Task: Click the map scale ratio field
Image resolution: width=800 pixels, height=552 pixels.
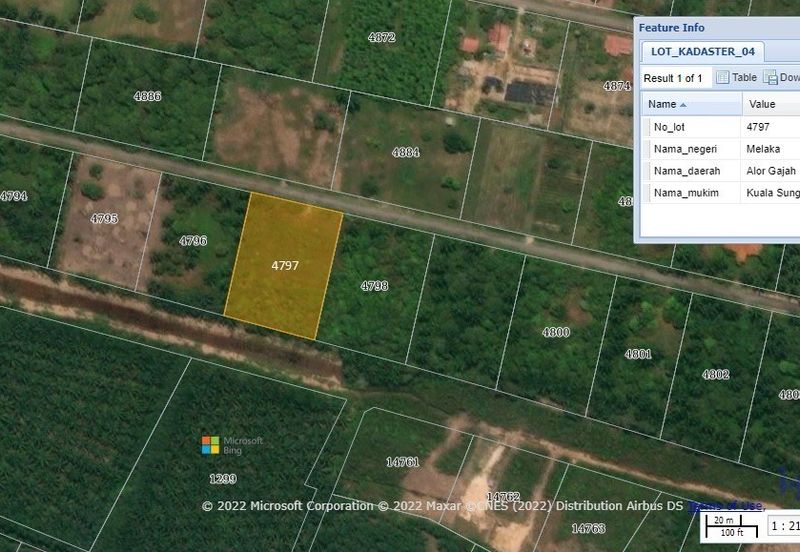Action: (x=784, y=526)
